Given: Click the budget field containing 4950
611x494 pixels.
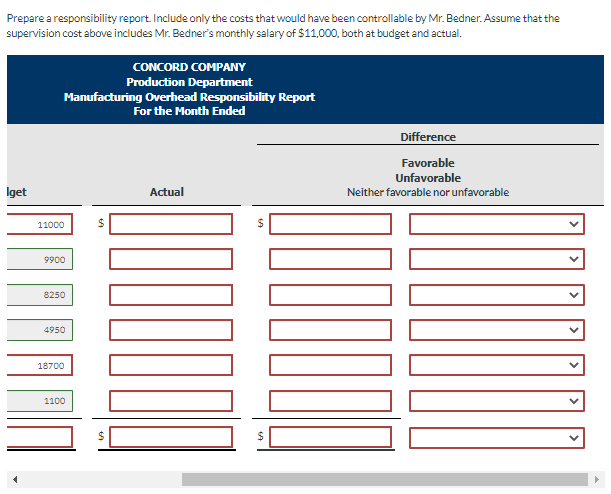Looking at the screenshot, I should pos(40,330).
